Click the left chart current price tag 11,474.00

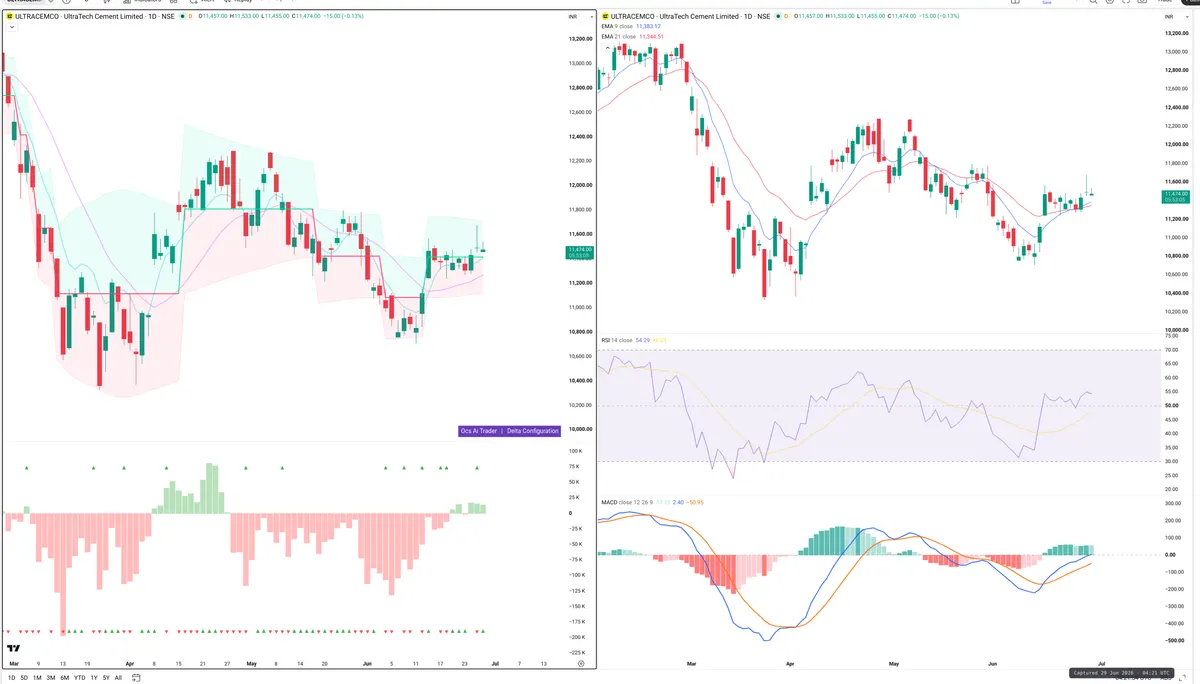580,252
